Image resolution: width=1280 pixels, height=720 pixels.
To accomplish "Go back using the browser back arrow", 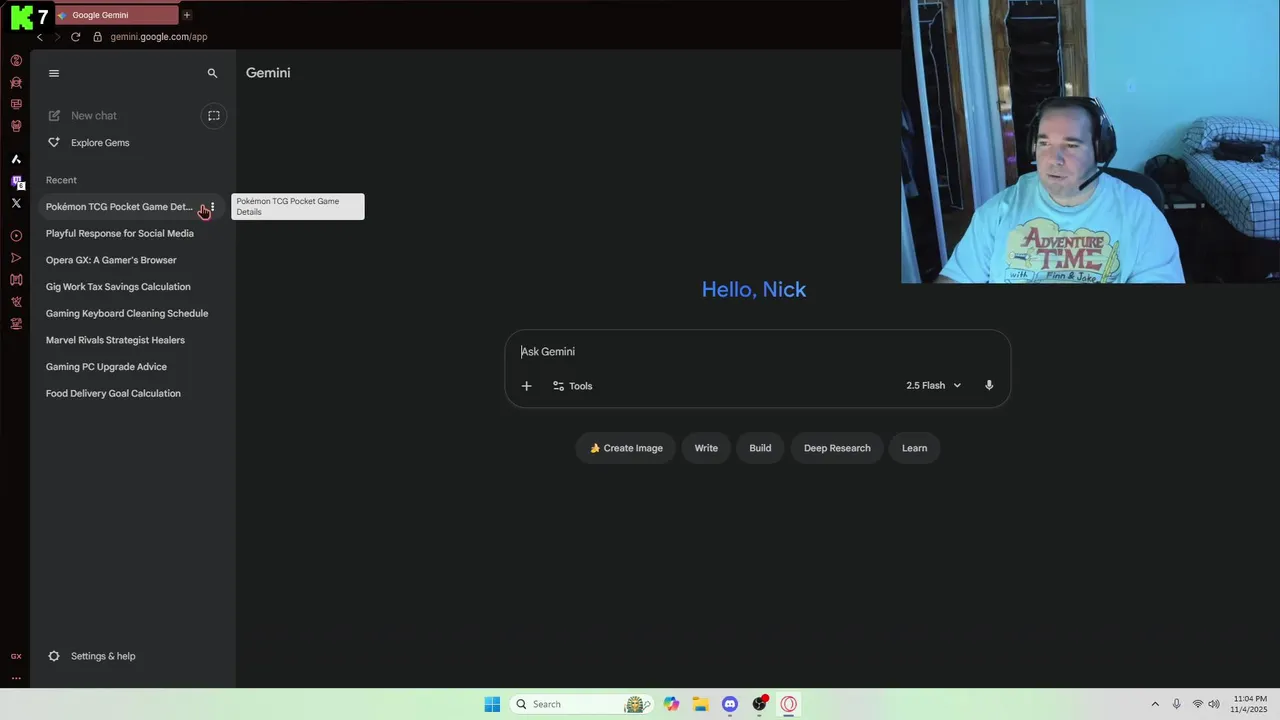I will point(40,37).
